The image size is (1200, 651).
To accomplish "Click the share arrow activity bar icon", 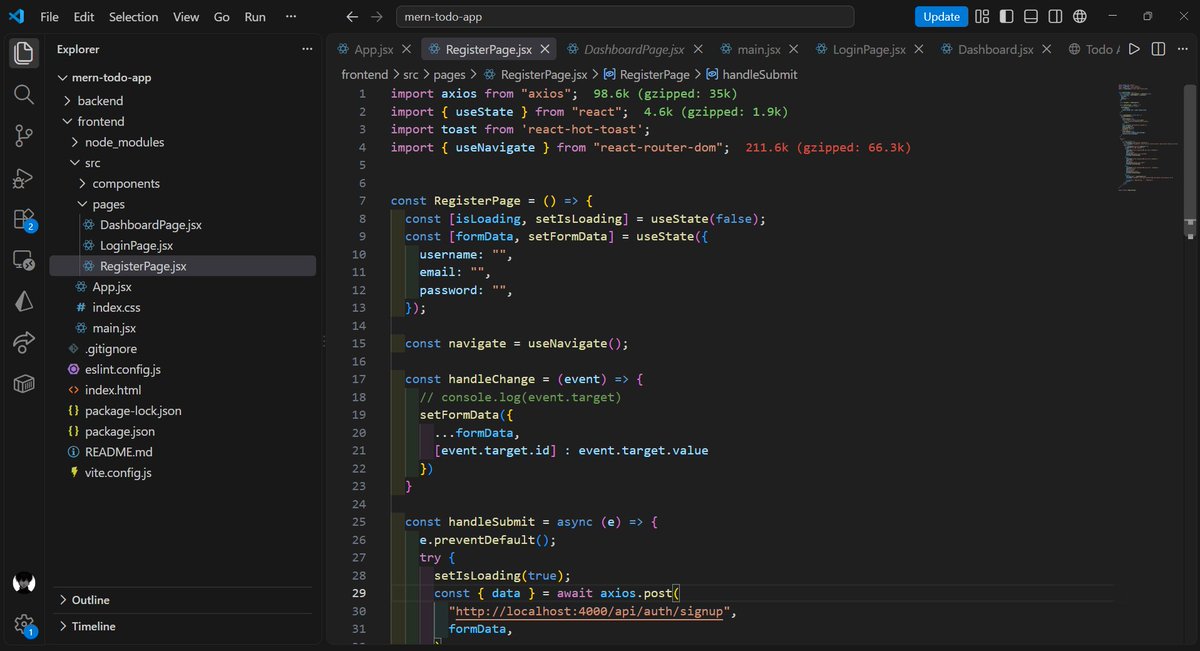I will click(x=24, y=343).
